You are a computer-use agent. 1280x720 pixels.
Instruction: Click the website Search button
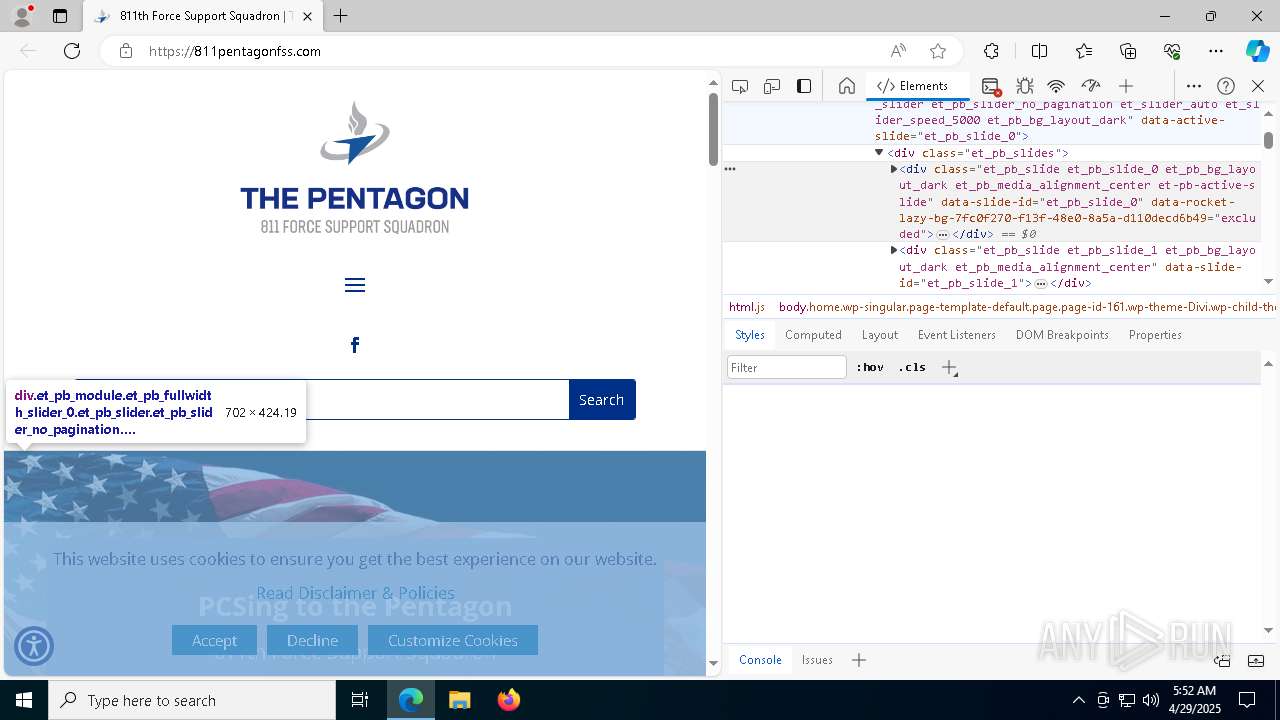[602, 400]
